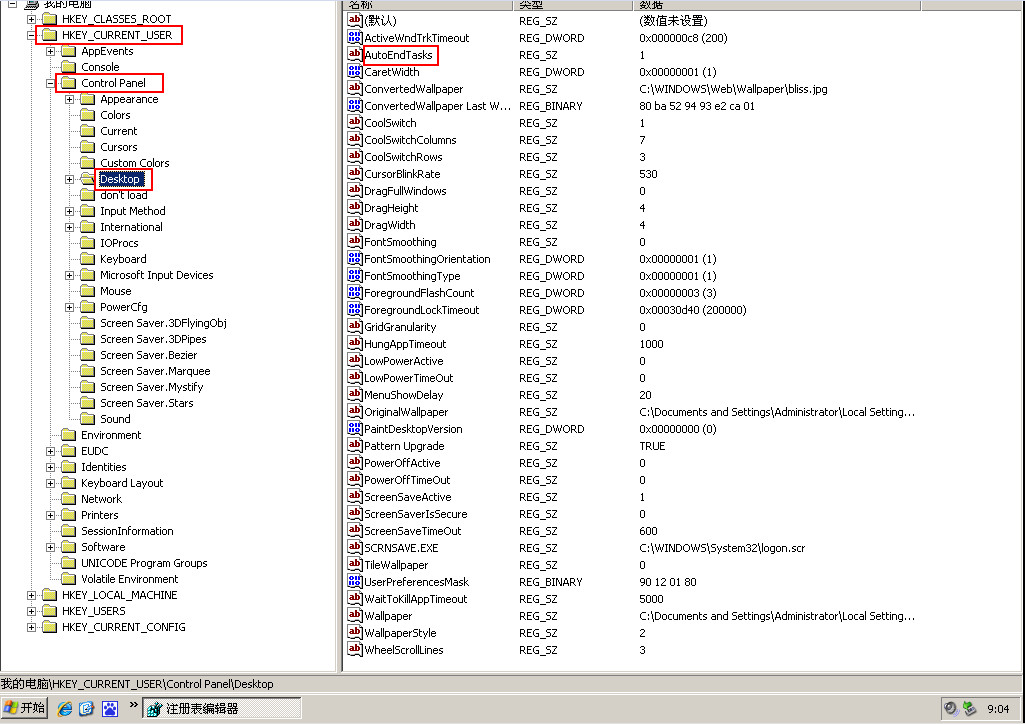Image resolution: width=1025 pixels, height=725 pixels.
Task: Click the UserPreferencesMask binary value icon
Action: coord(354,582)
